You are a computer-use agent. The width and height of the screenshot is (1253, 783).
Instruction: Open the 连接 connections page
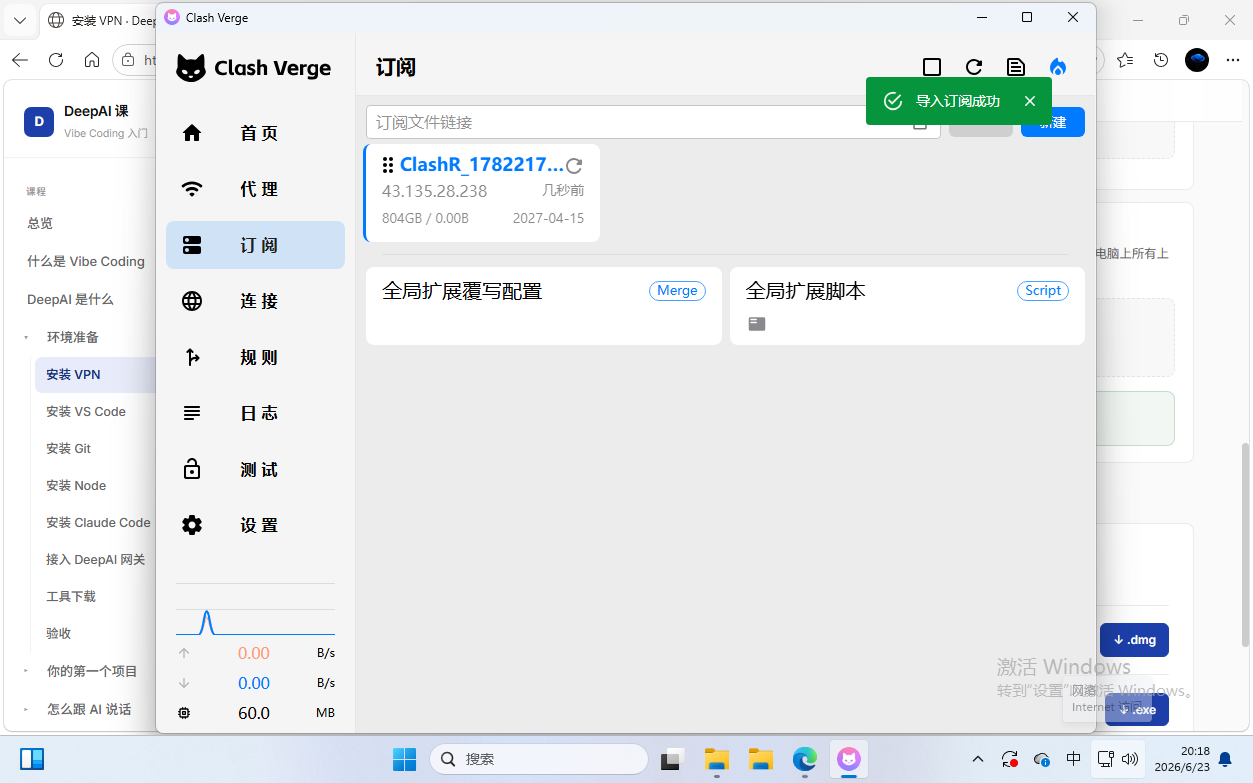pyautogui.click(x=255, y=301)
